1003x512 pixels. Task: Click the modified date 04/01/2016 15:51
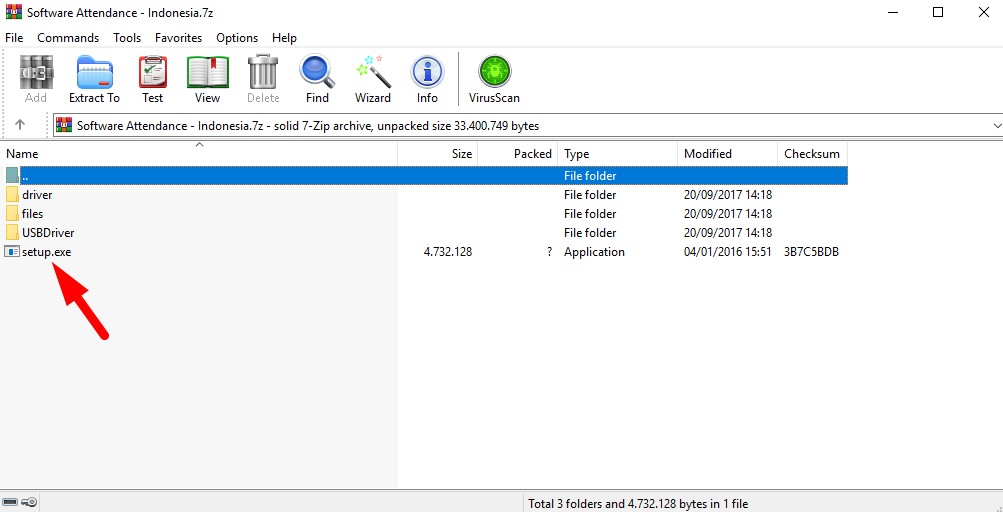pos(728,252)
